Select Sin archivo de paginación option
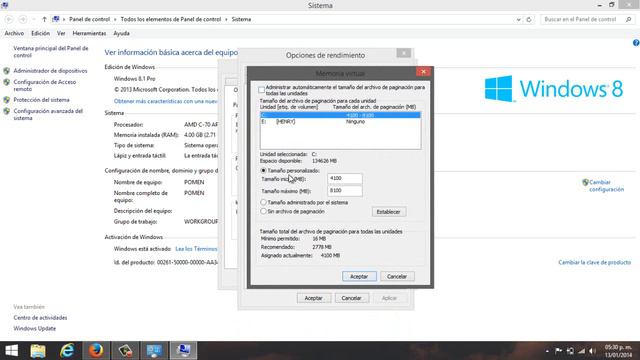 coord(263,211)
